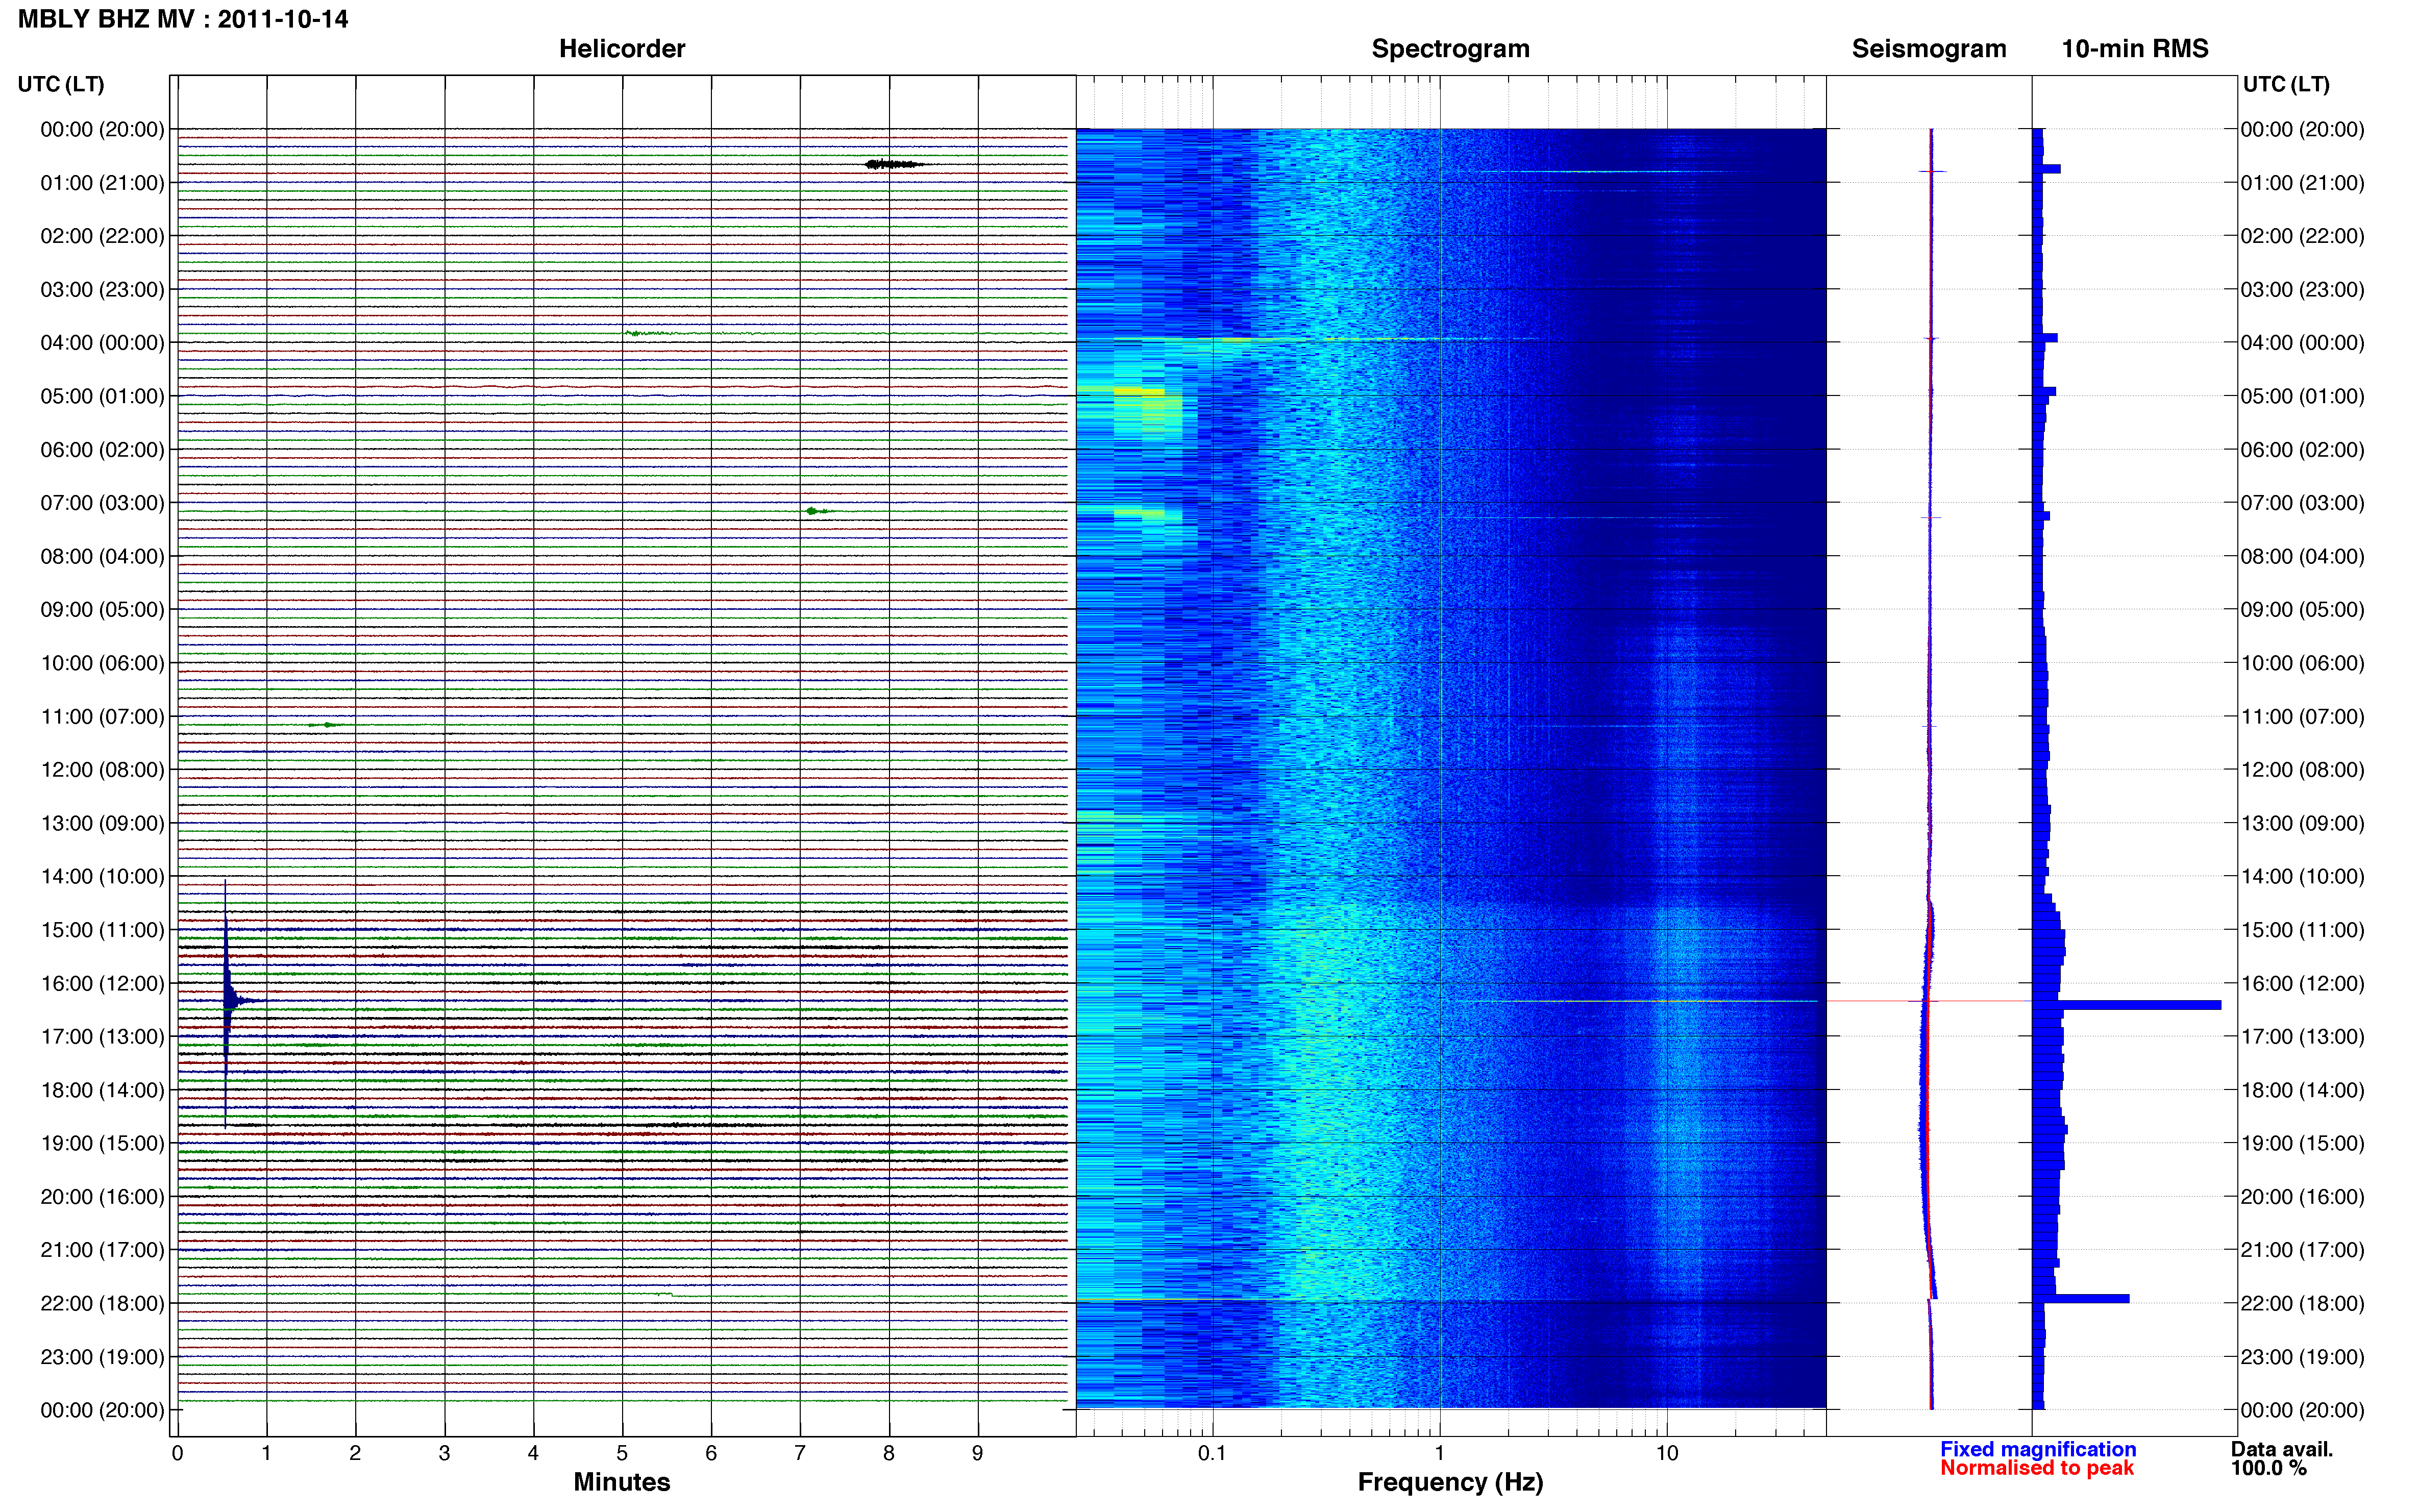
Task: Select the blue "Fixed magnification" legend text
Action: tap(2038, 1449)
